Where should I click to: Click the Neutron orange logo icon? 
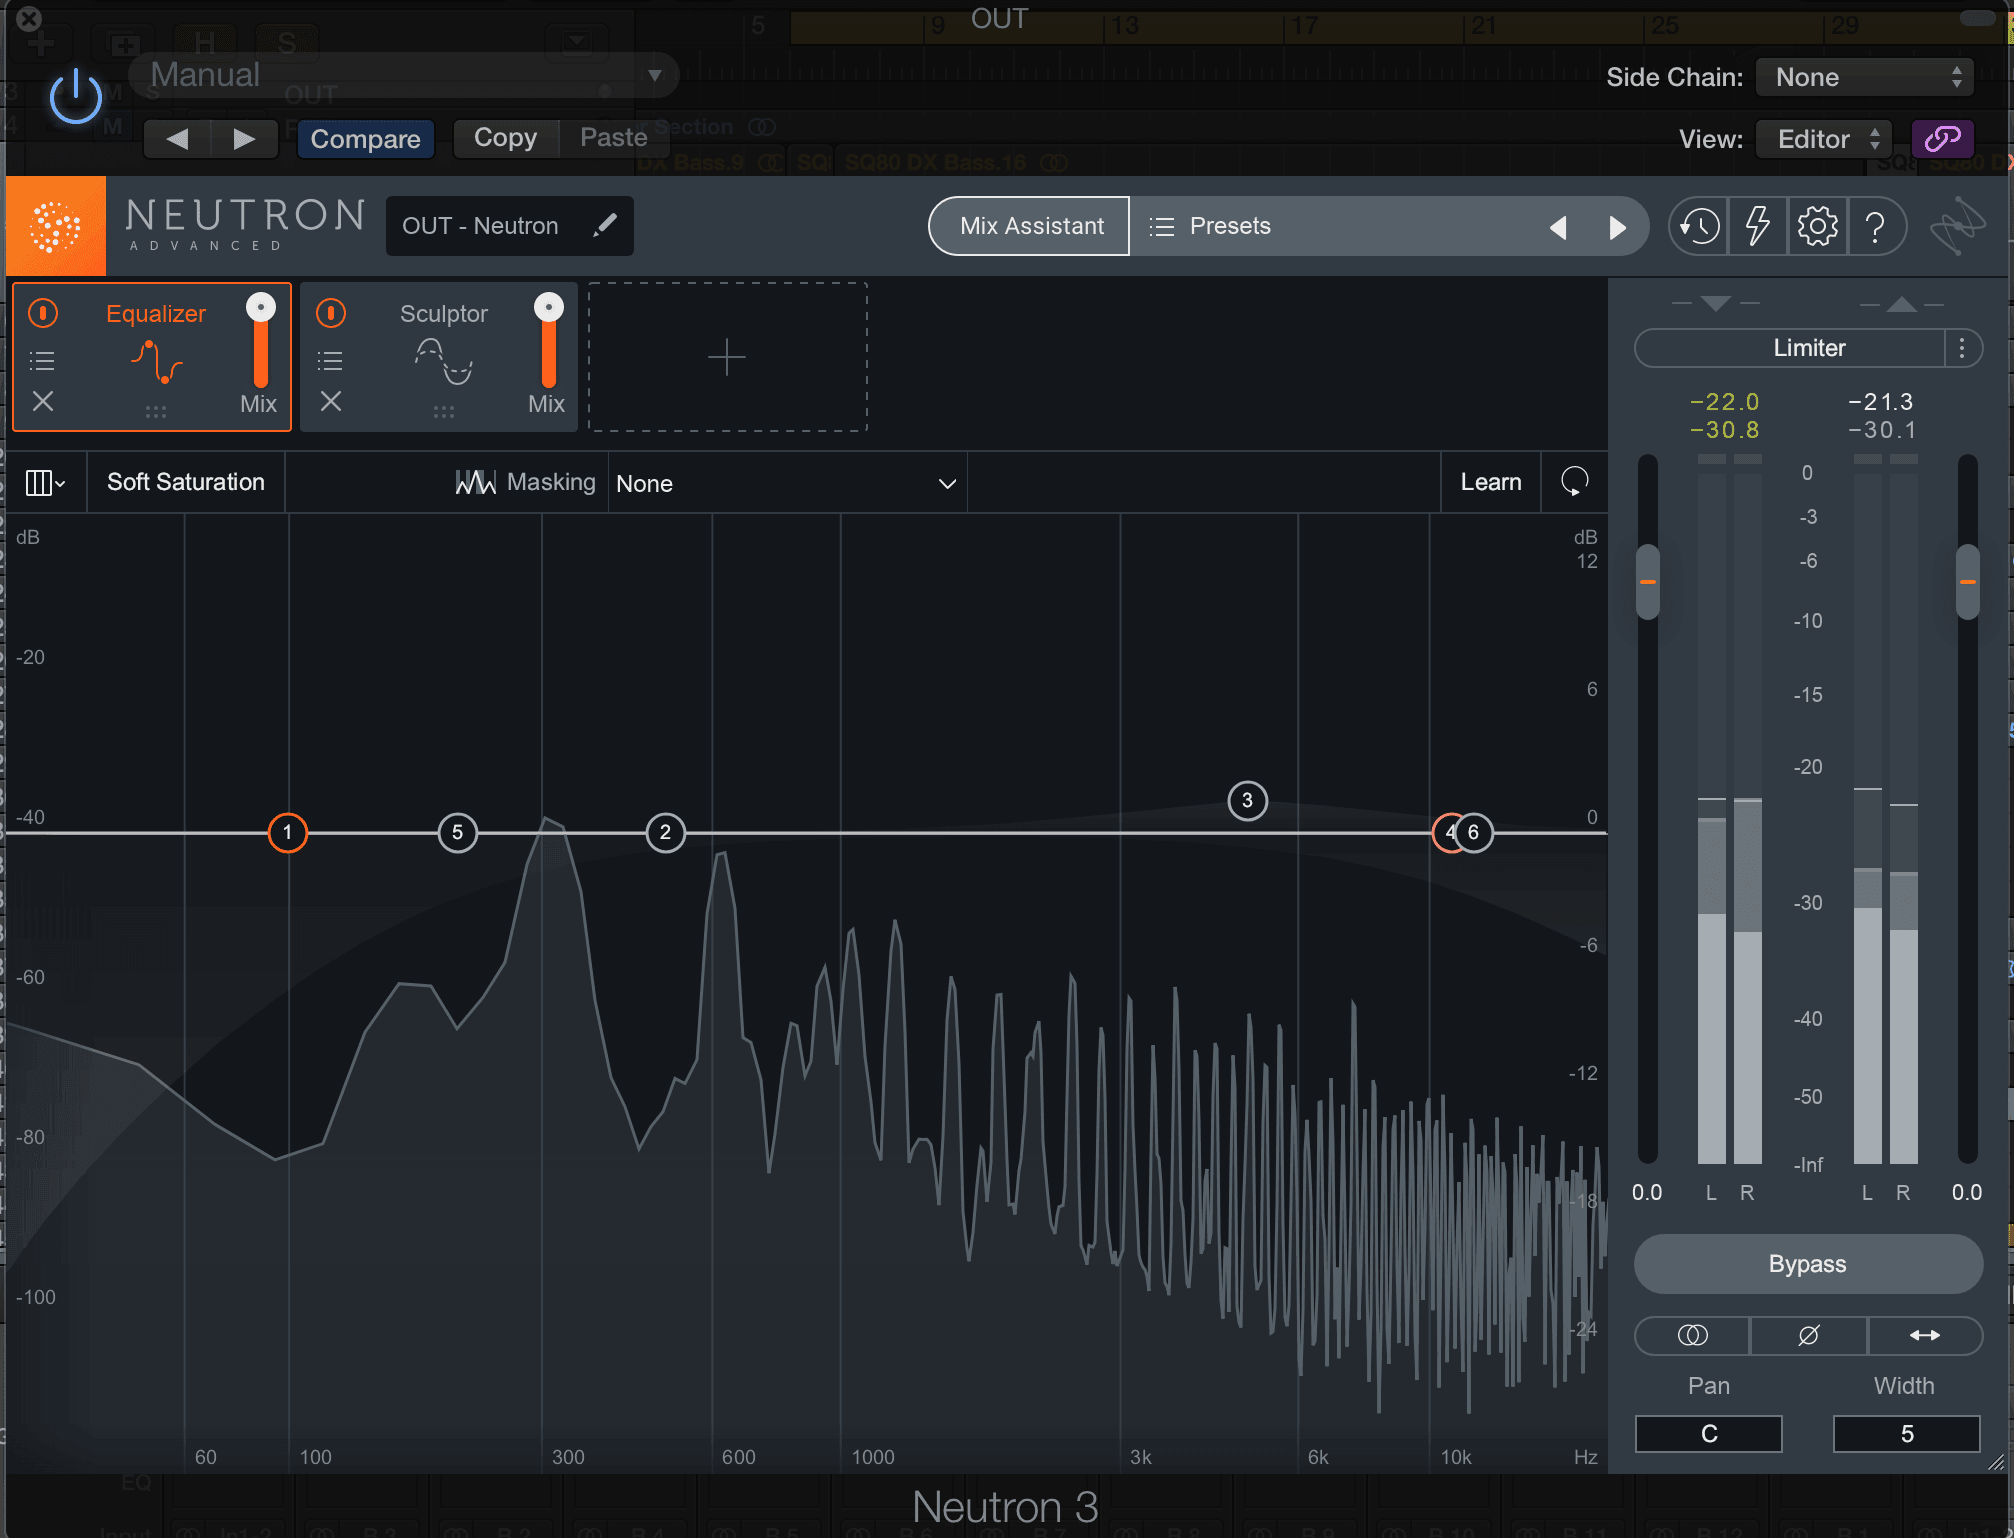(56, 226)
